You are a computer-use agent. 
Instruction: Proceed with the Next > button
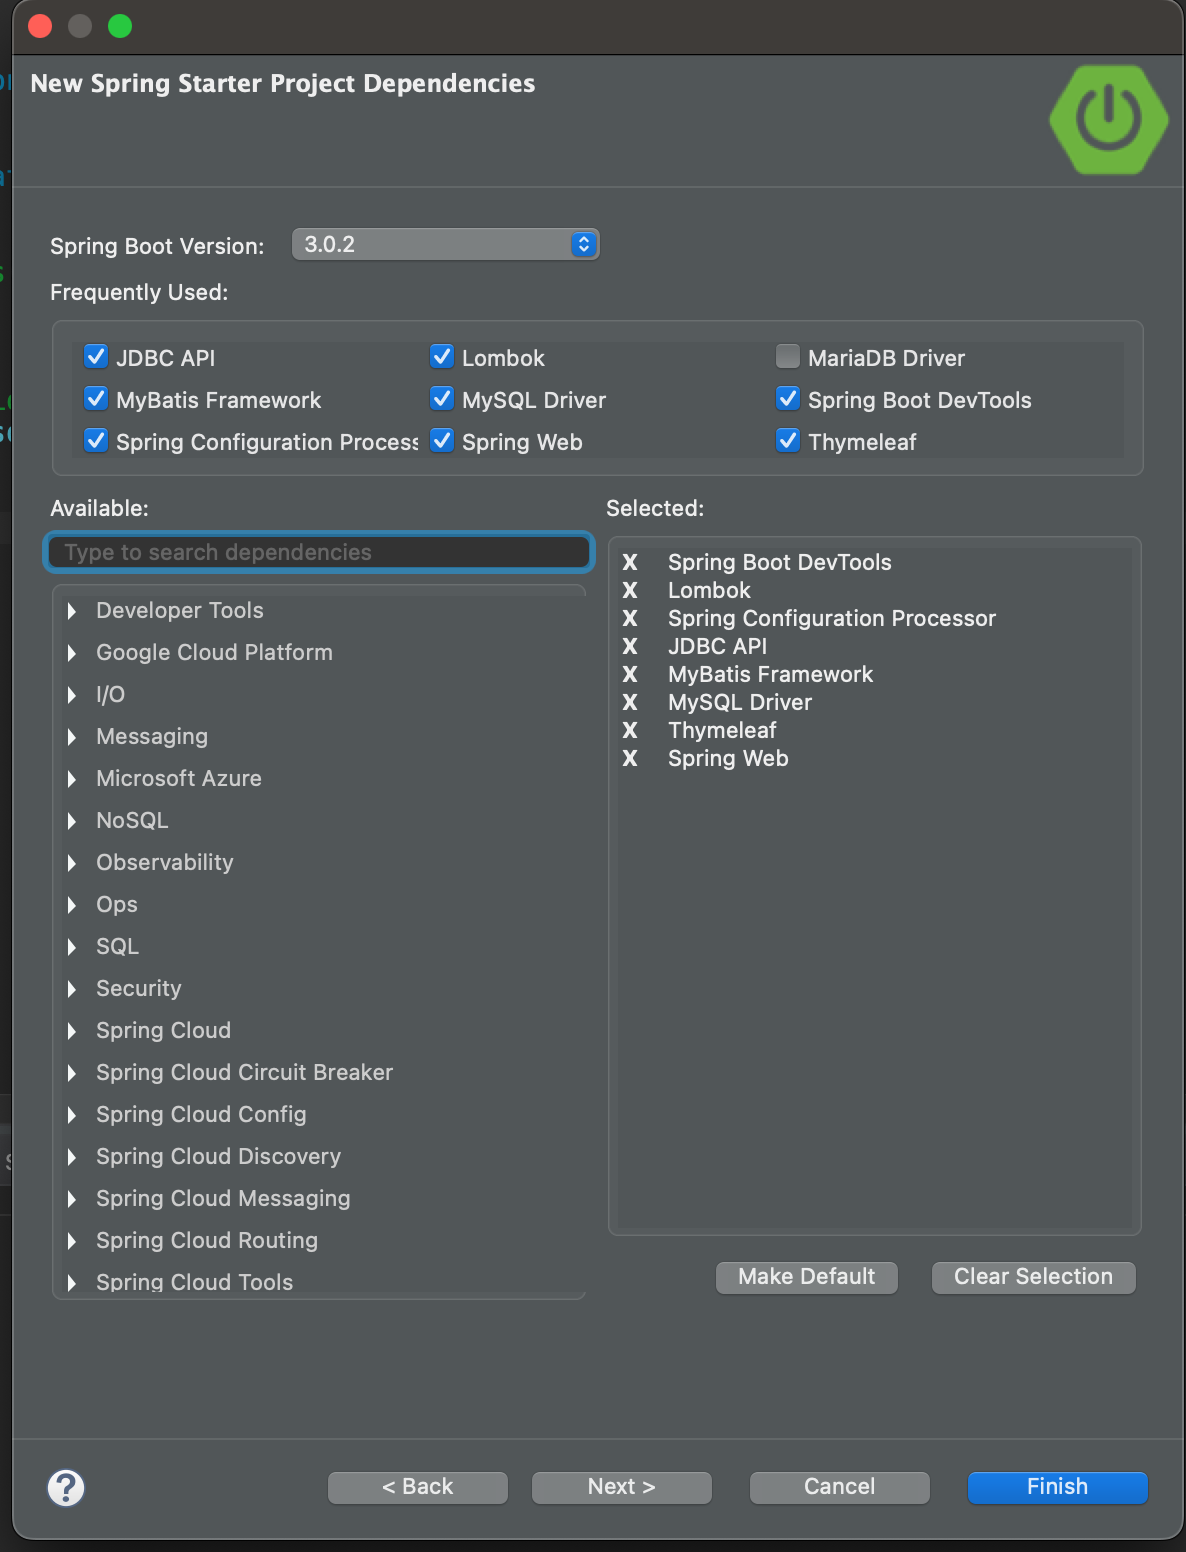point(622,1487)
